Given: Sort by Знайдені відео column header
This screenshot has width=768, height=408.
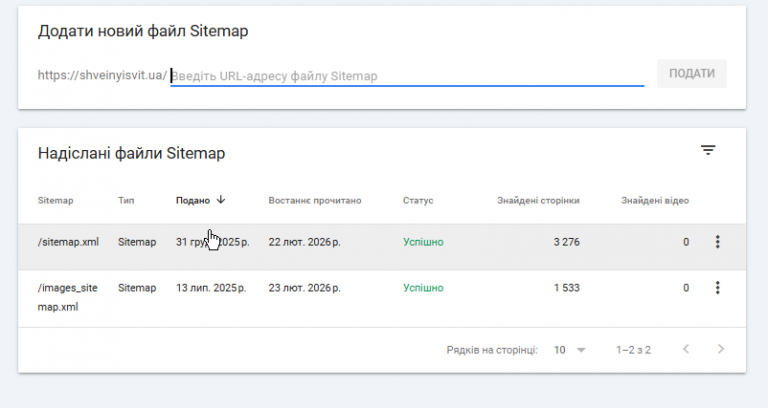Looking at the screenshot, I should [x=654, y=200].
